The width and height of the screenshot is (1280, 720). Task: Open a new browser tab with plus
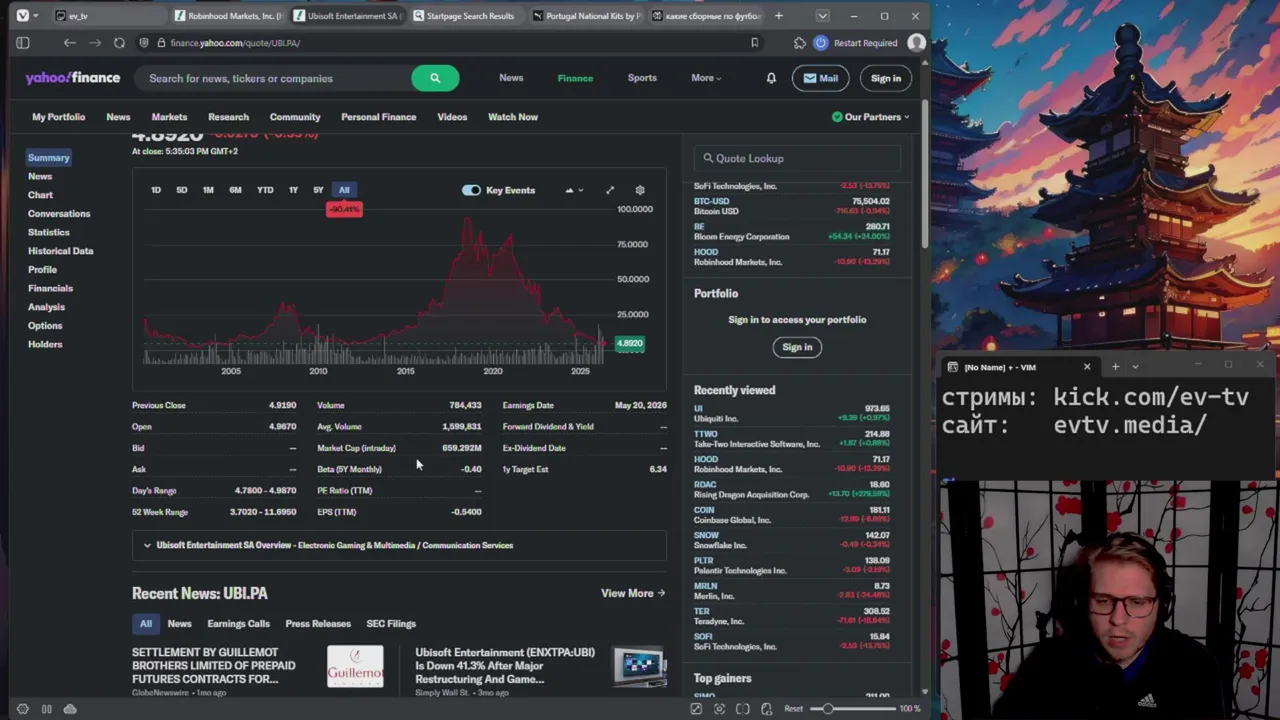[779, 16]
